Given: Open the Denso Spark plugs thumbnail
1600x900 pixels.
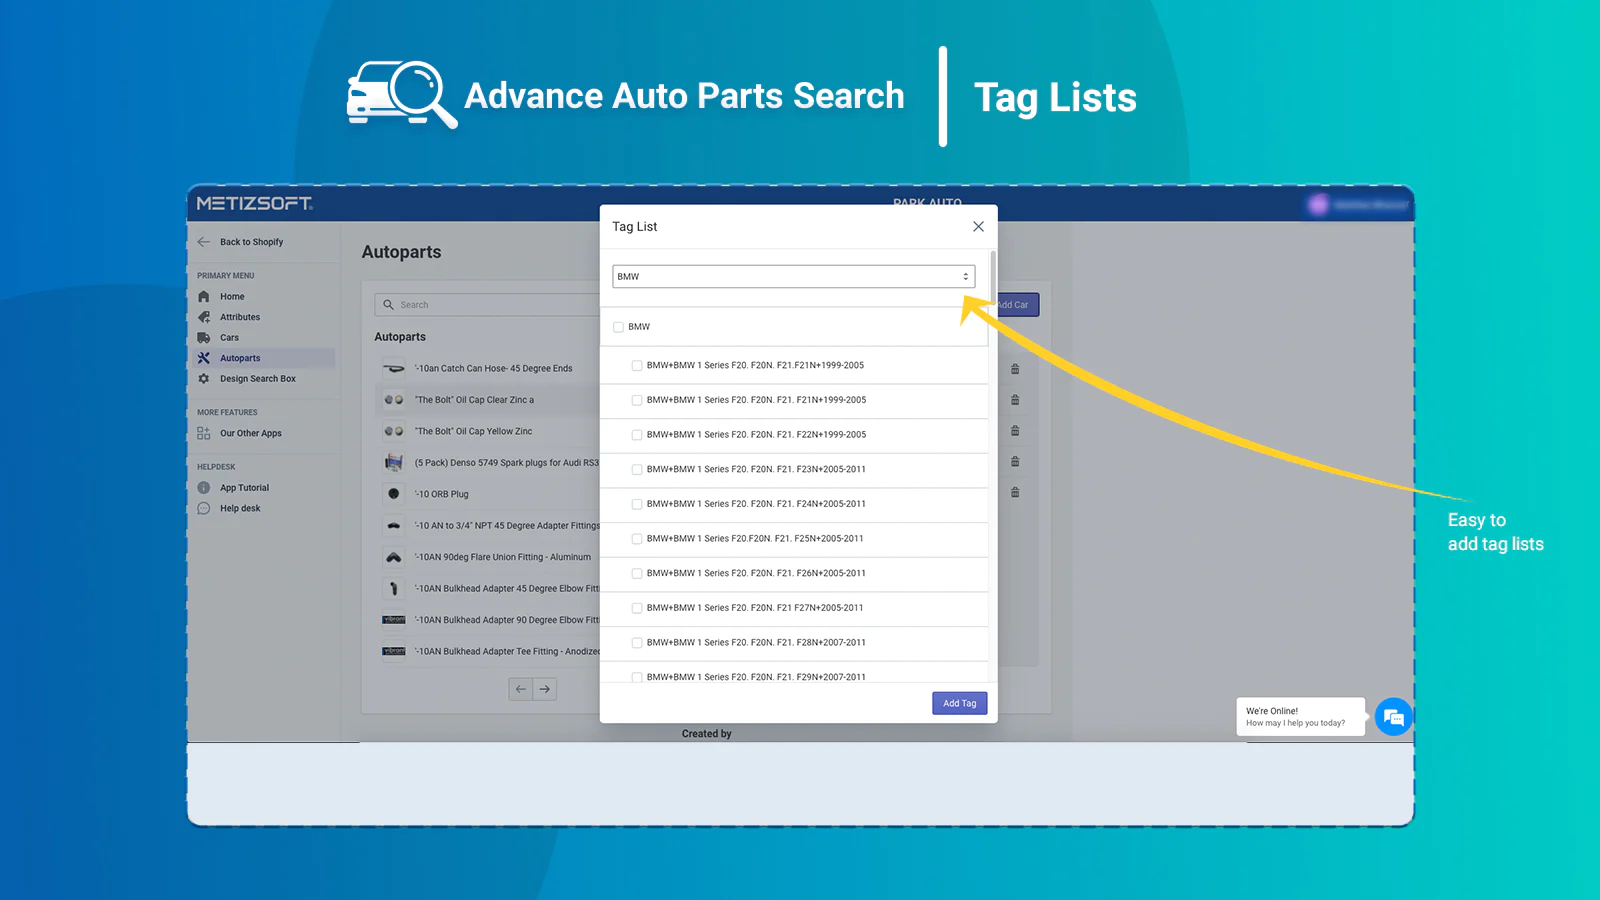Looking at the screenshot, I should point(394,463).
